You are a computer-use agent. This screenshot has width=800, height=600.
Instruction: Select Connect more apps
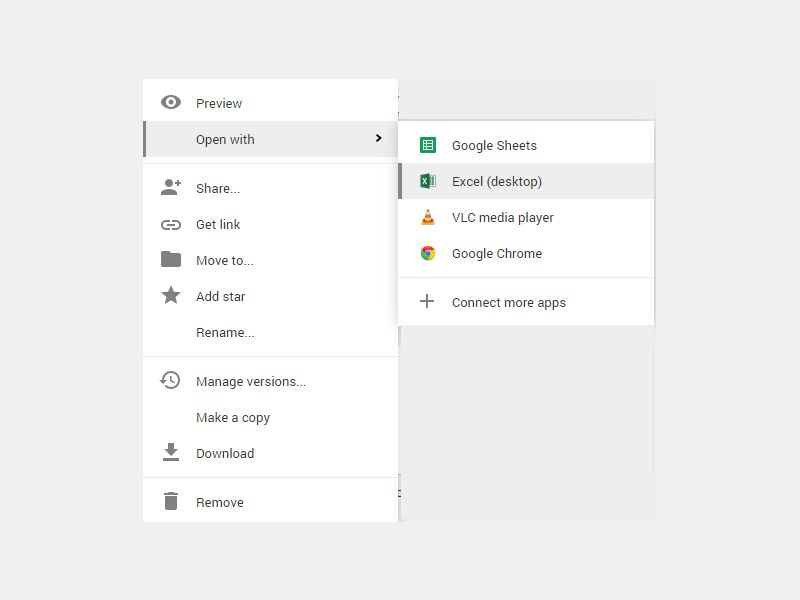pos(526,302)
